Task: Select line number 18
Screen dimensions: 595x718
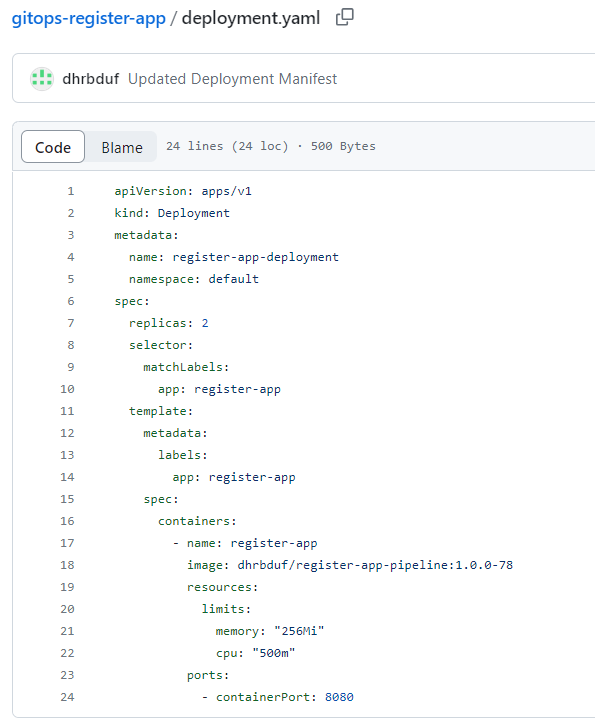Action: point(67,565)
